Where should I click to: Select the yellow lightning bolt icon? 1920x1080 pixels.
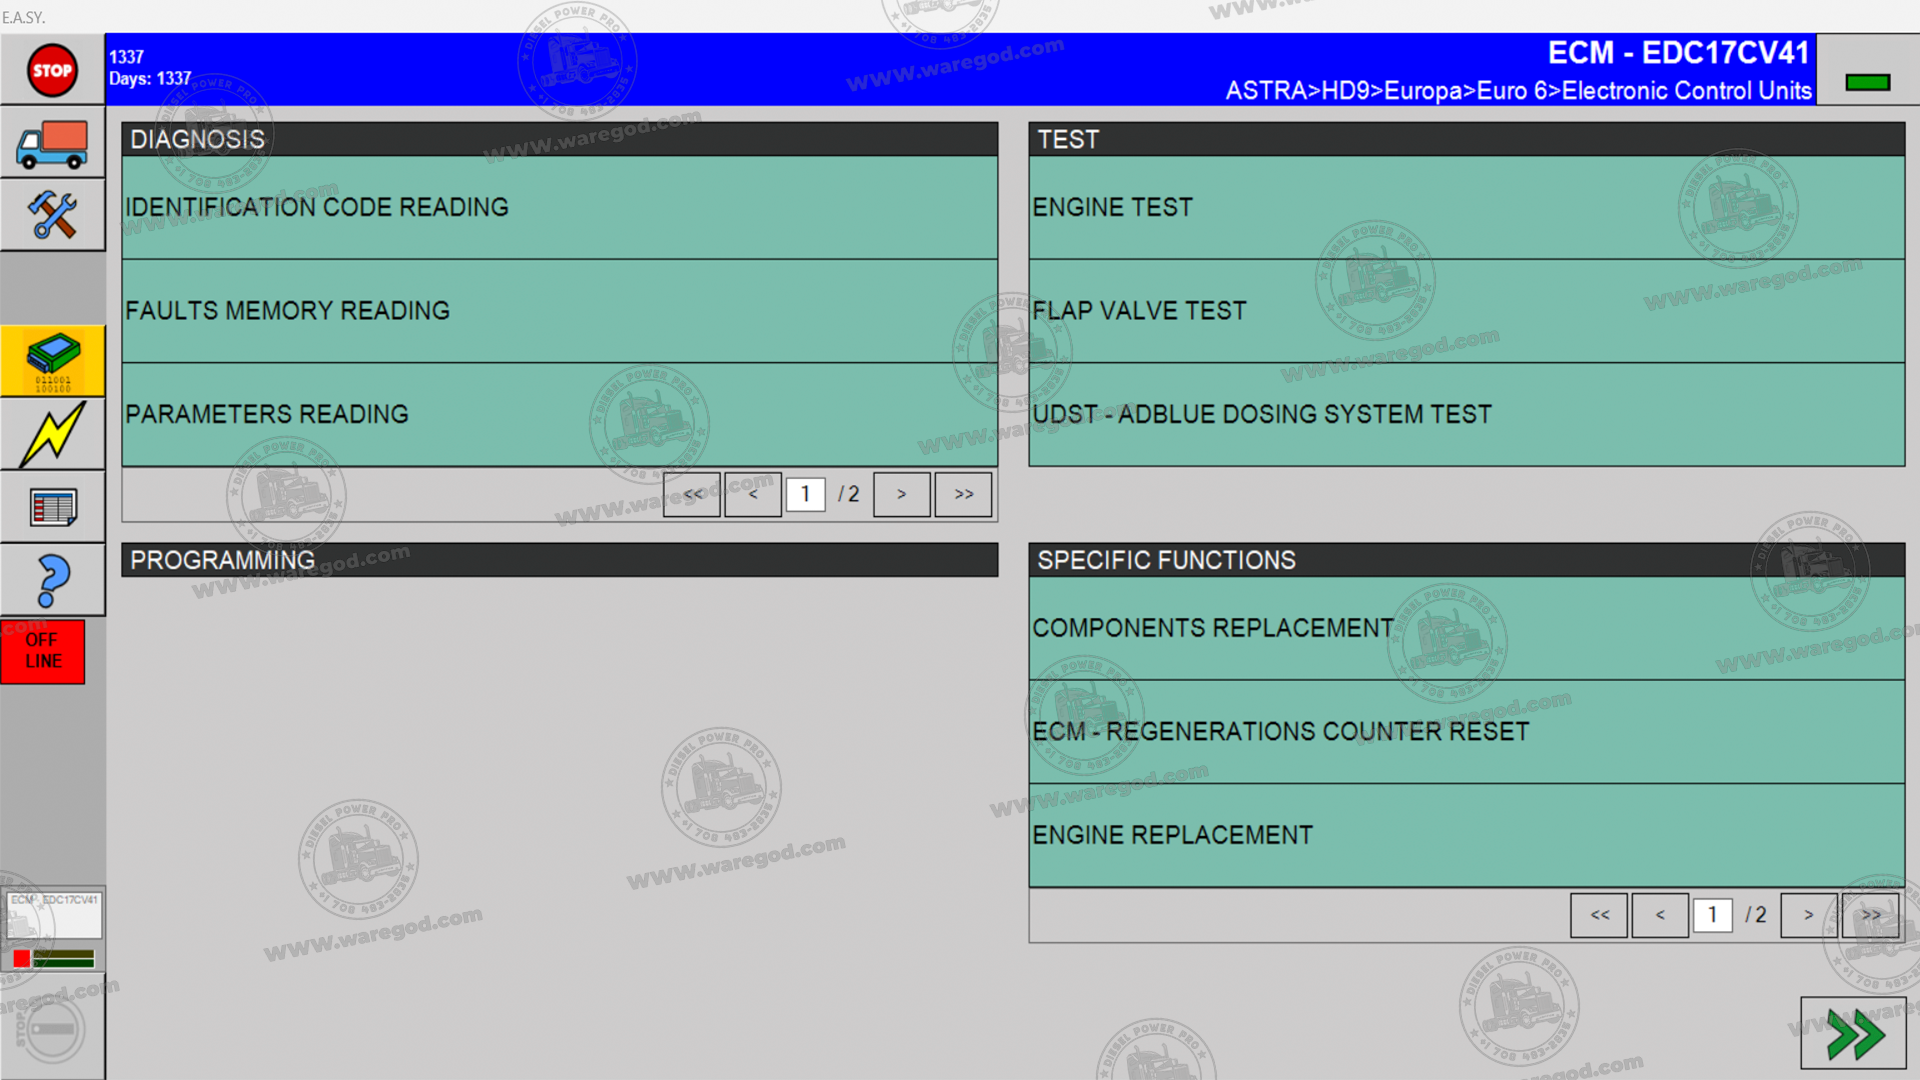coord(52,434)
